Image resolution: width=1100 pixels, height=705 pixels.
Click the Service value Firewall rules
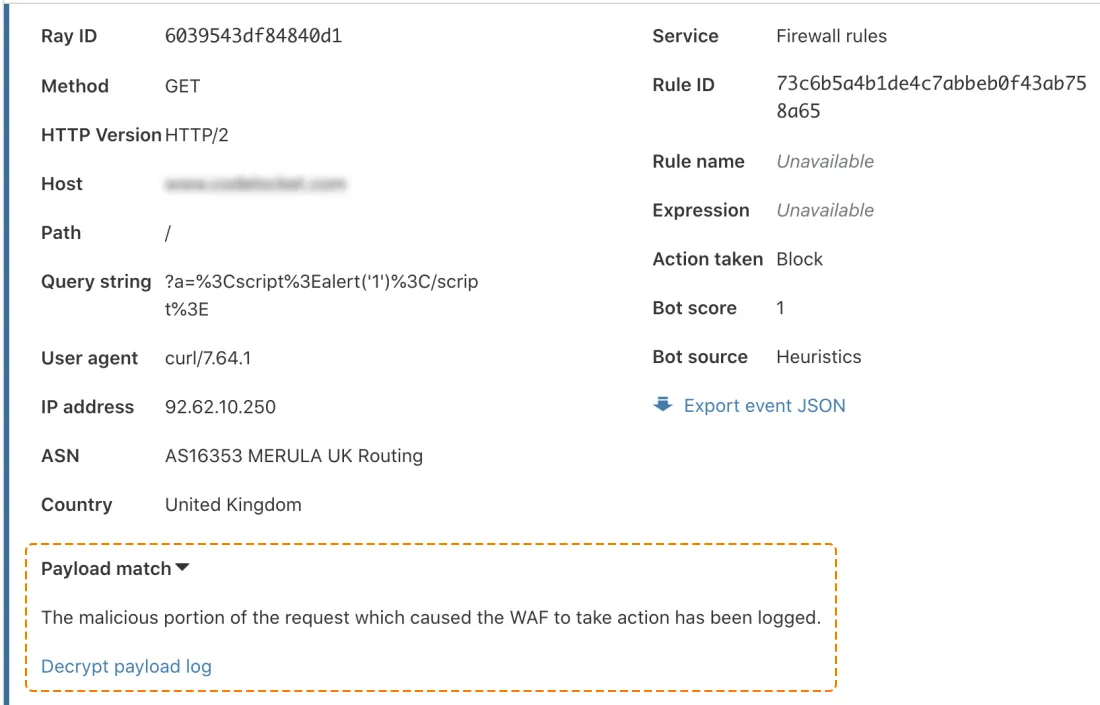click(x=832, y=36)
